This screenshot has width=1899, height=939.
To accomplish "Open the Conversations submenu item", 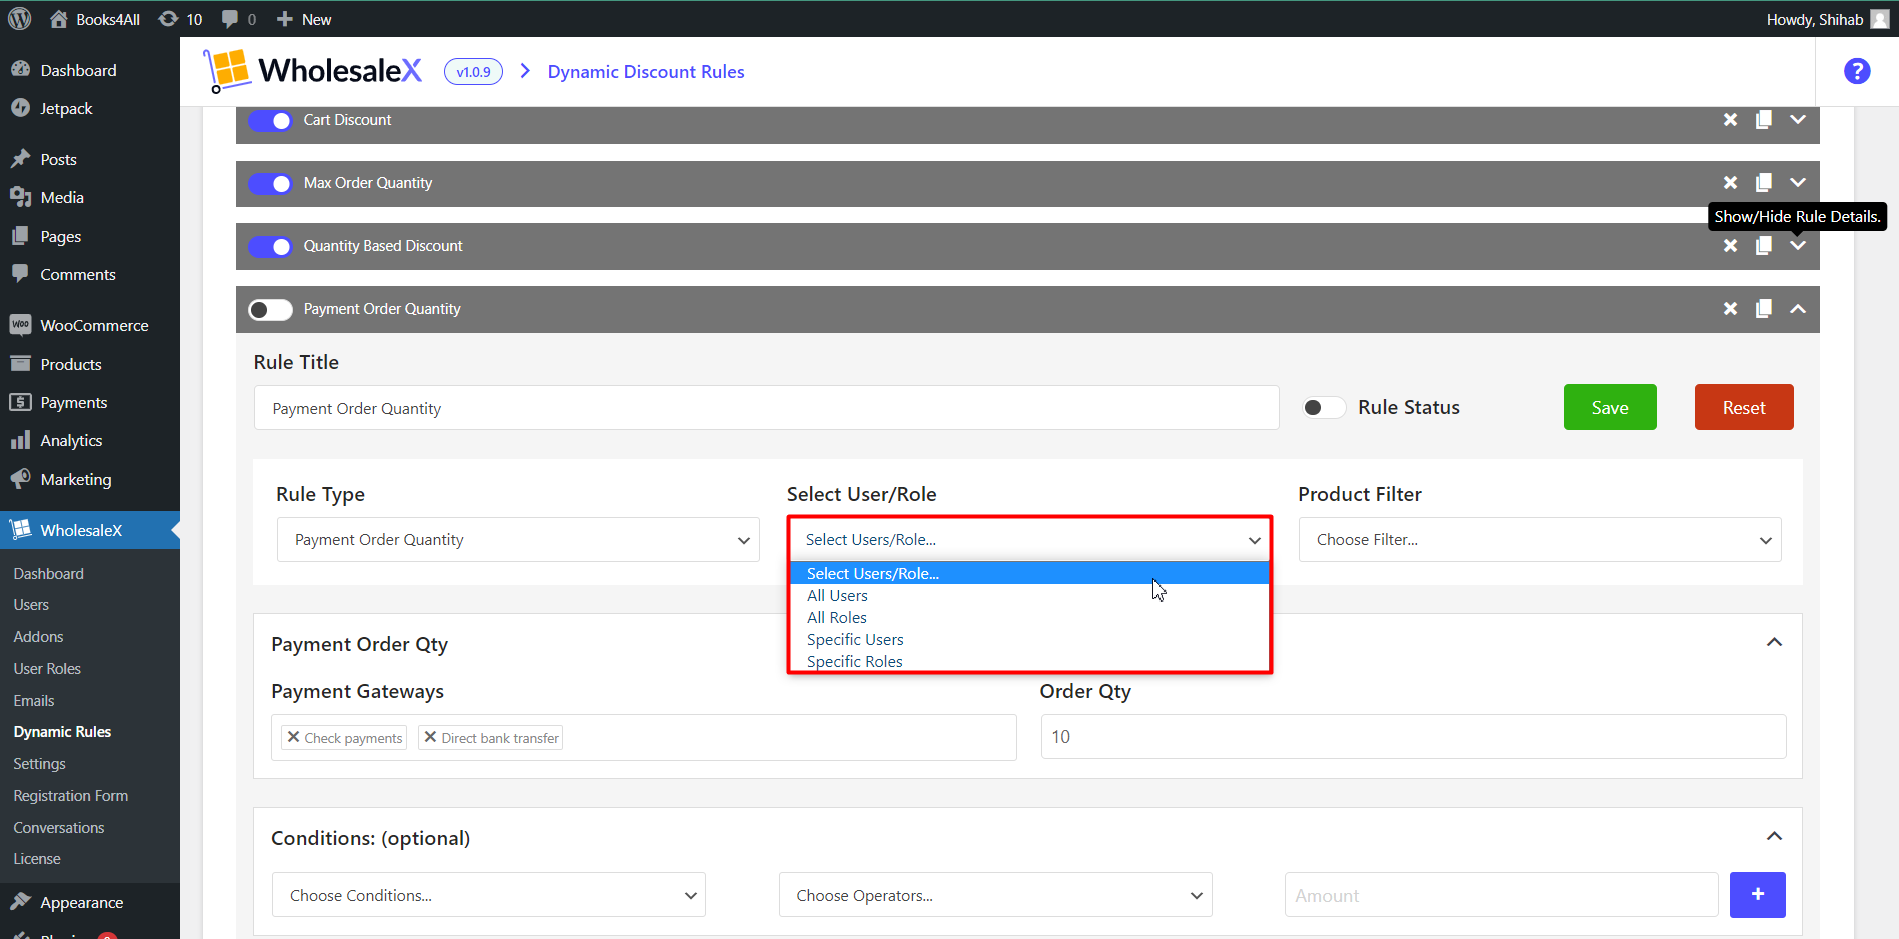I will [59, 828].
